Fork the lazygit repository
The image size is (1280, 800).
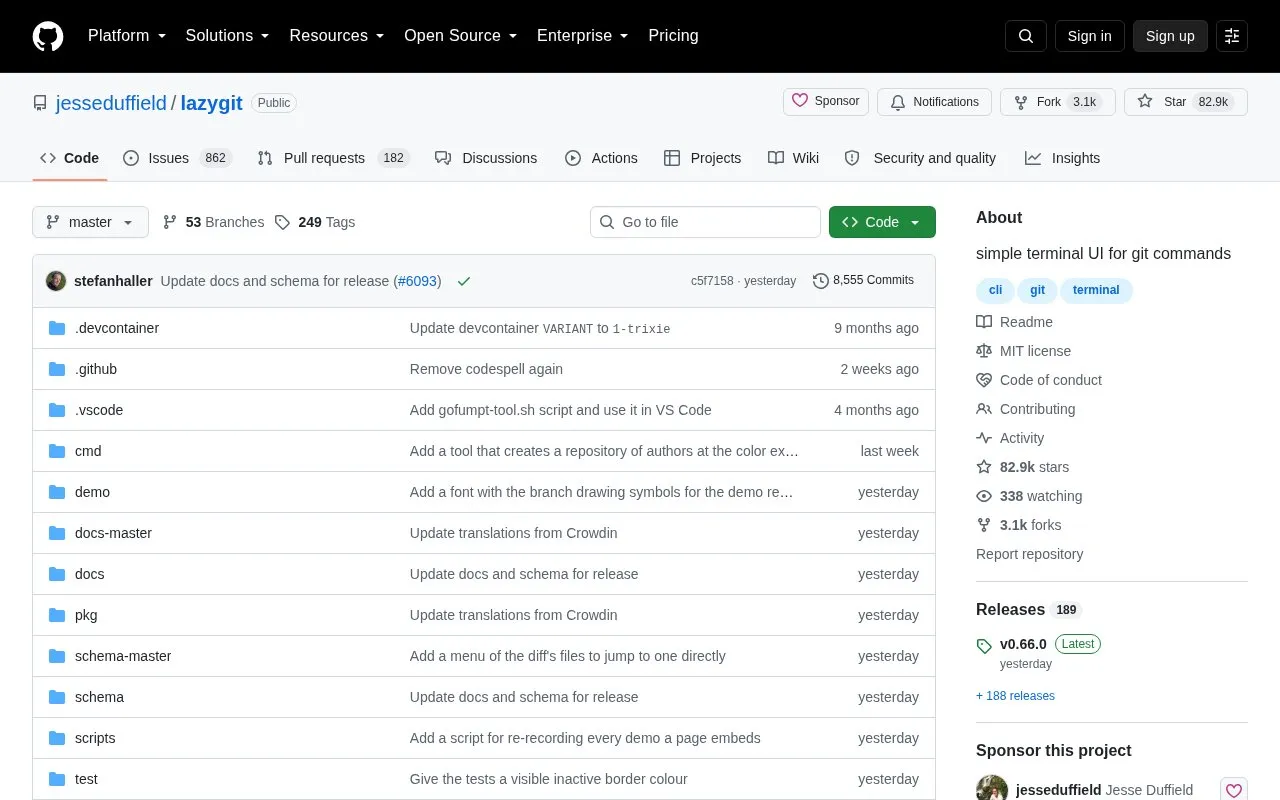click(x=1058, y=102)
